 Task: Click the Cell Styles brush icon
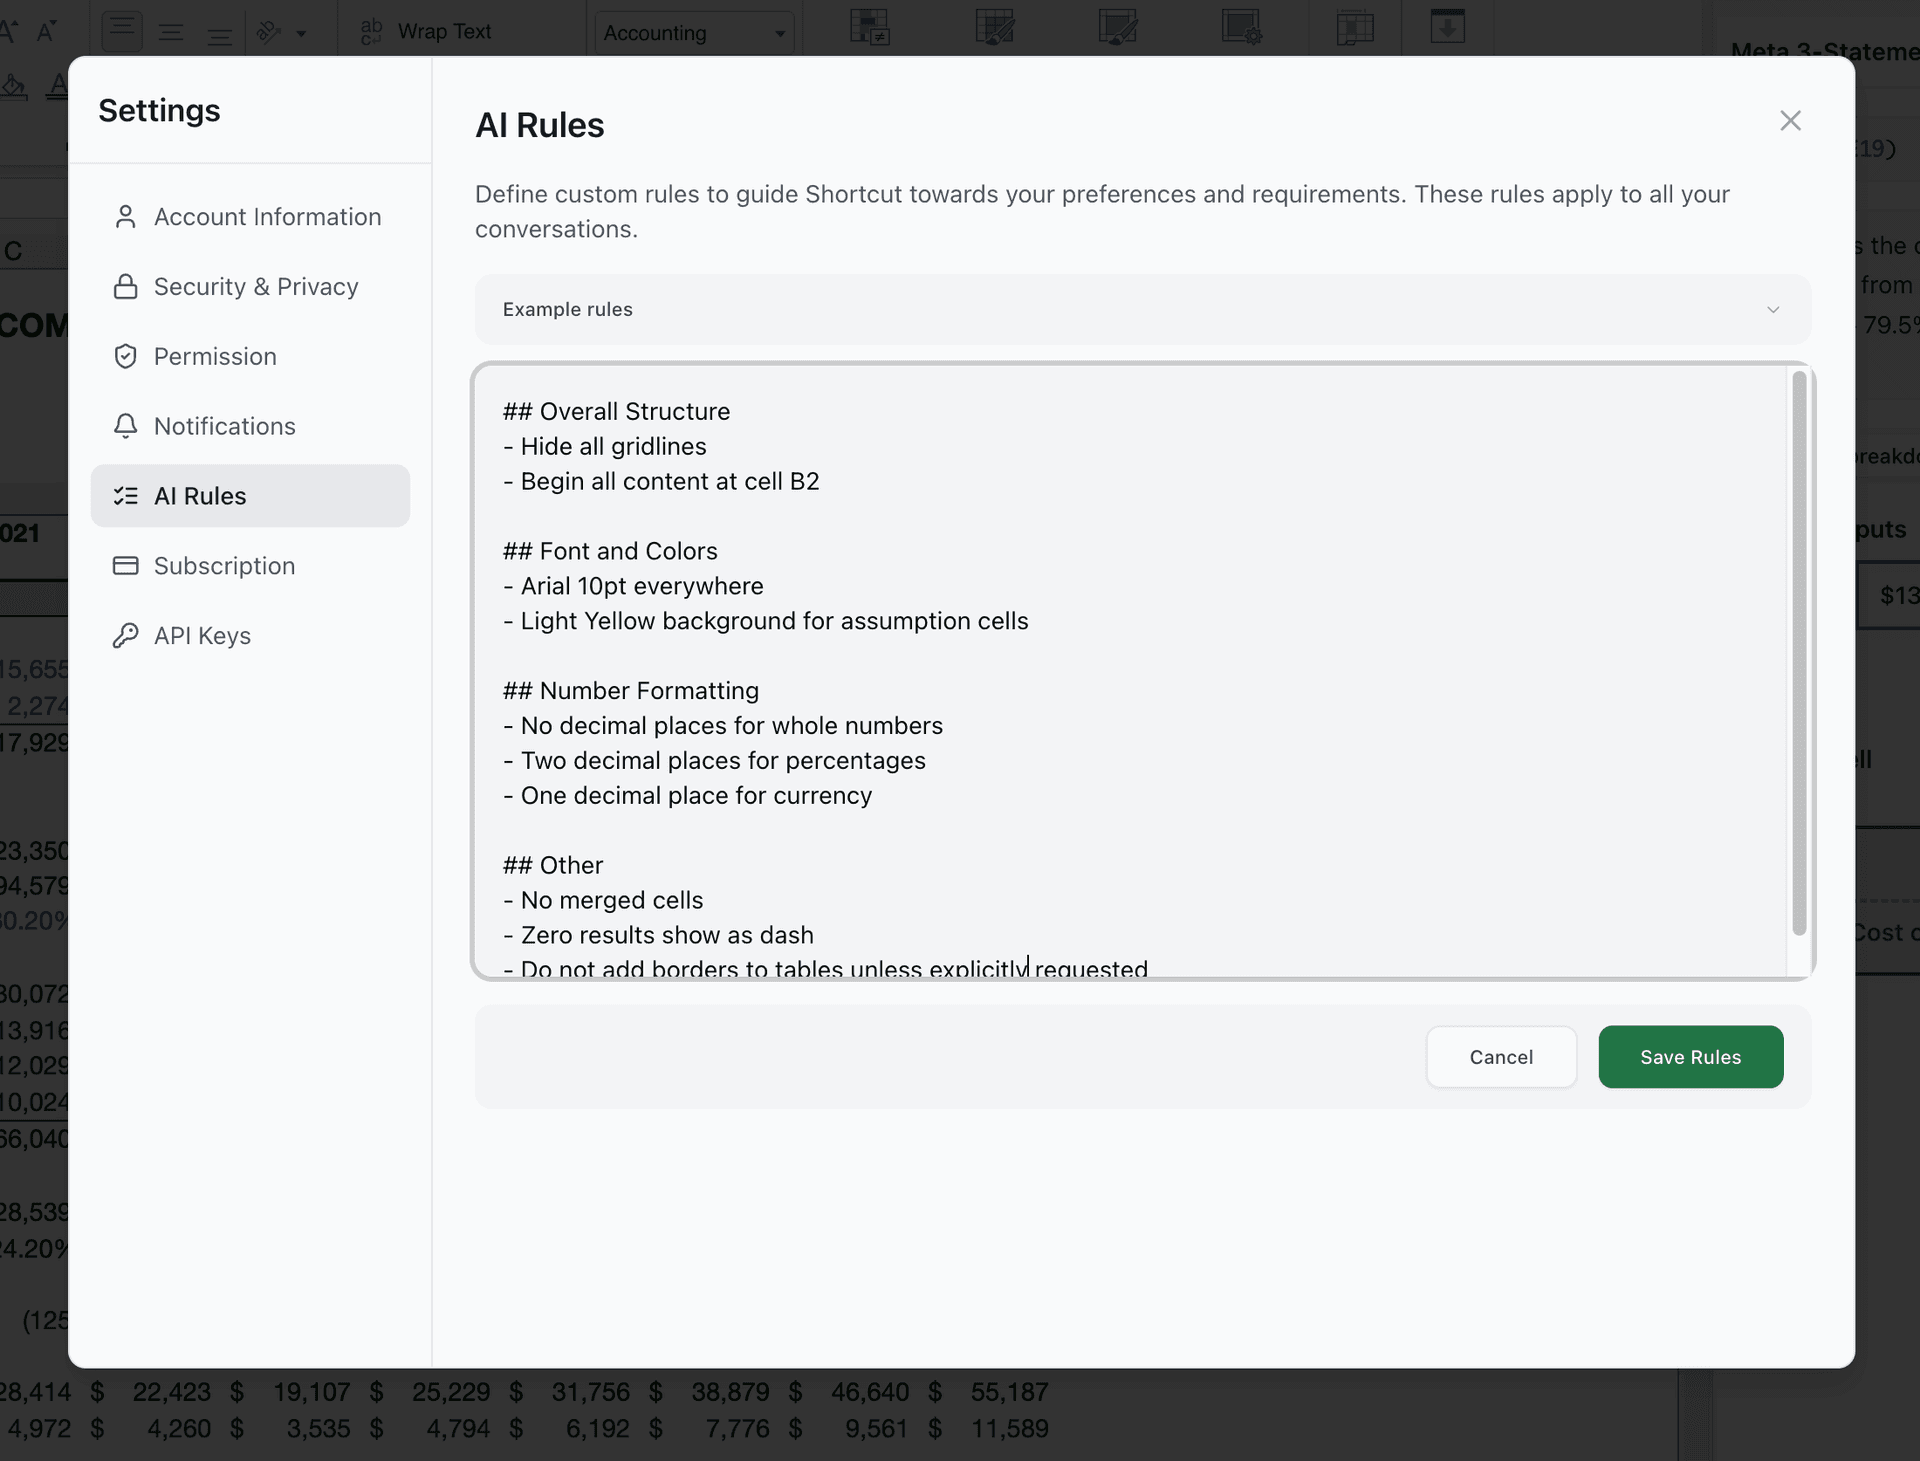(1117, 27)
